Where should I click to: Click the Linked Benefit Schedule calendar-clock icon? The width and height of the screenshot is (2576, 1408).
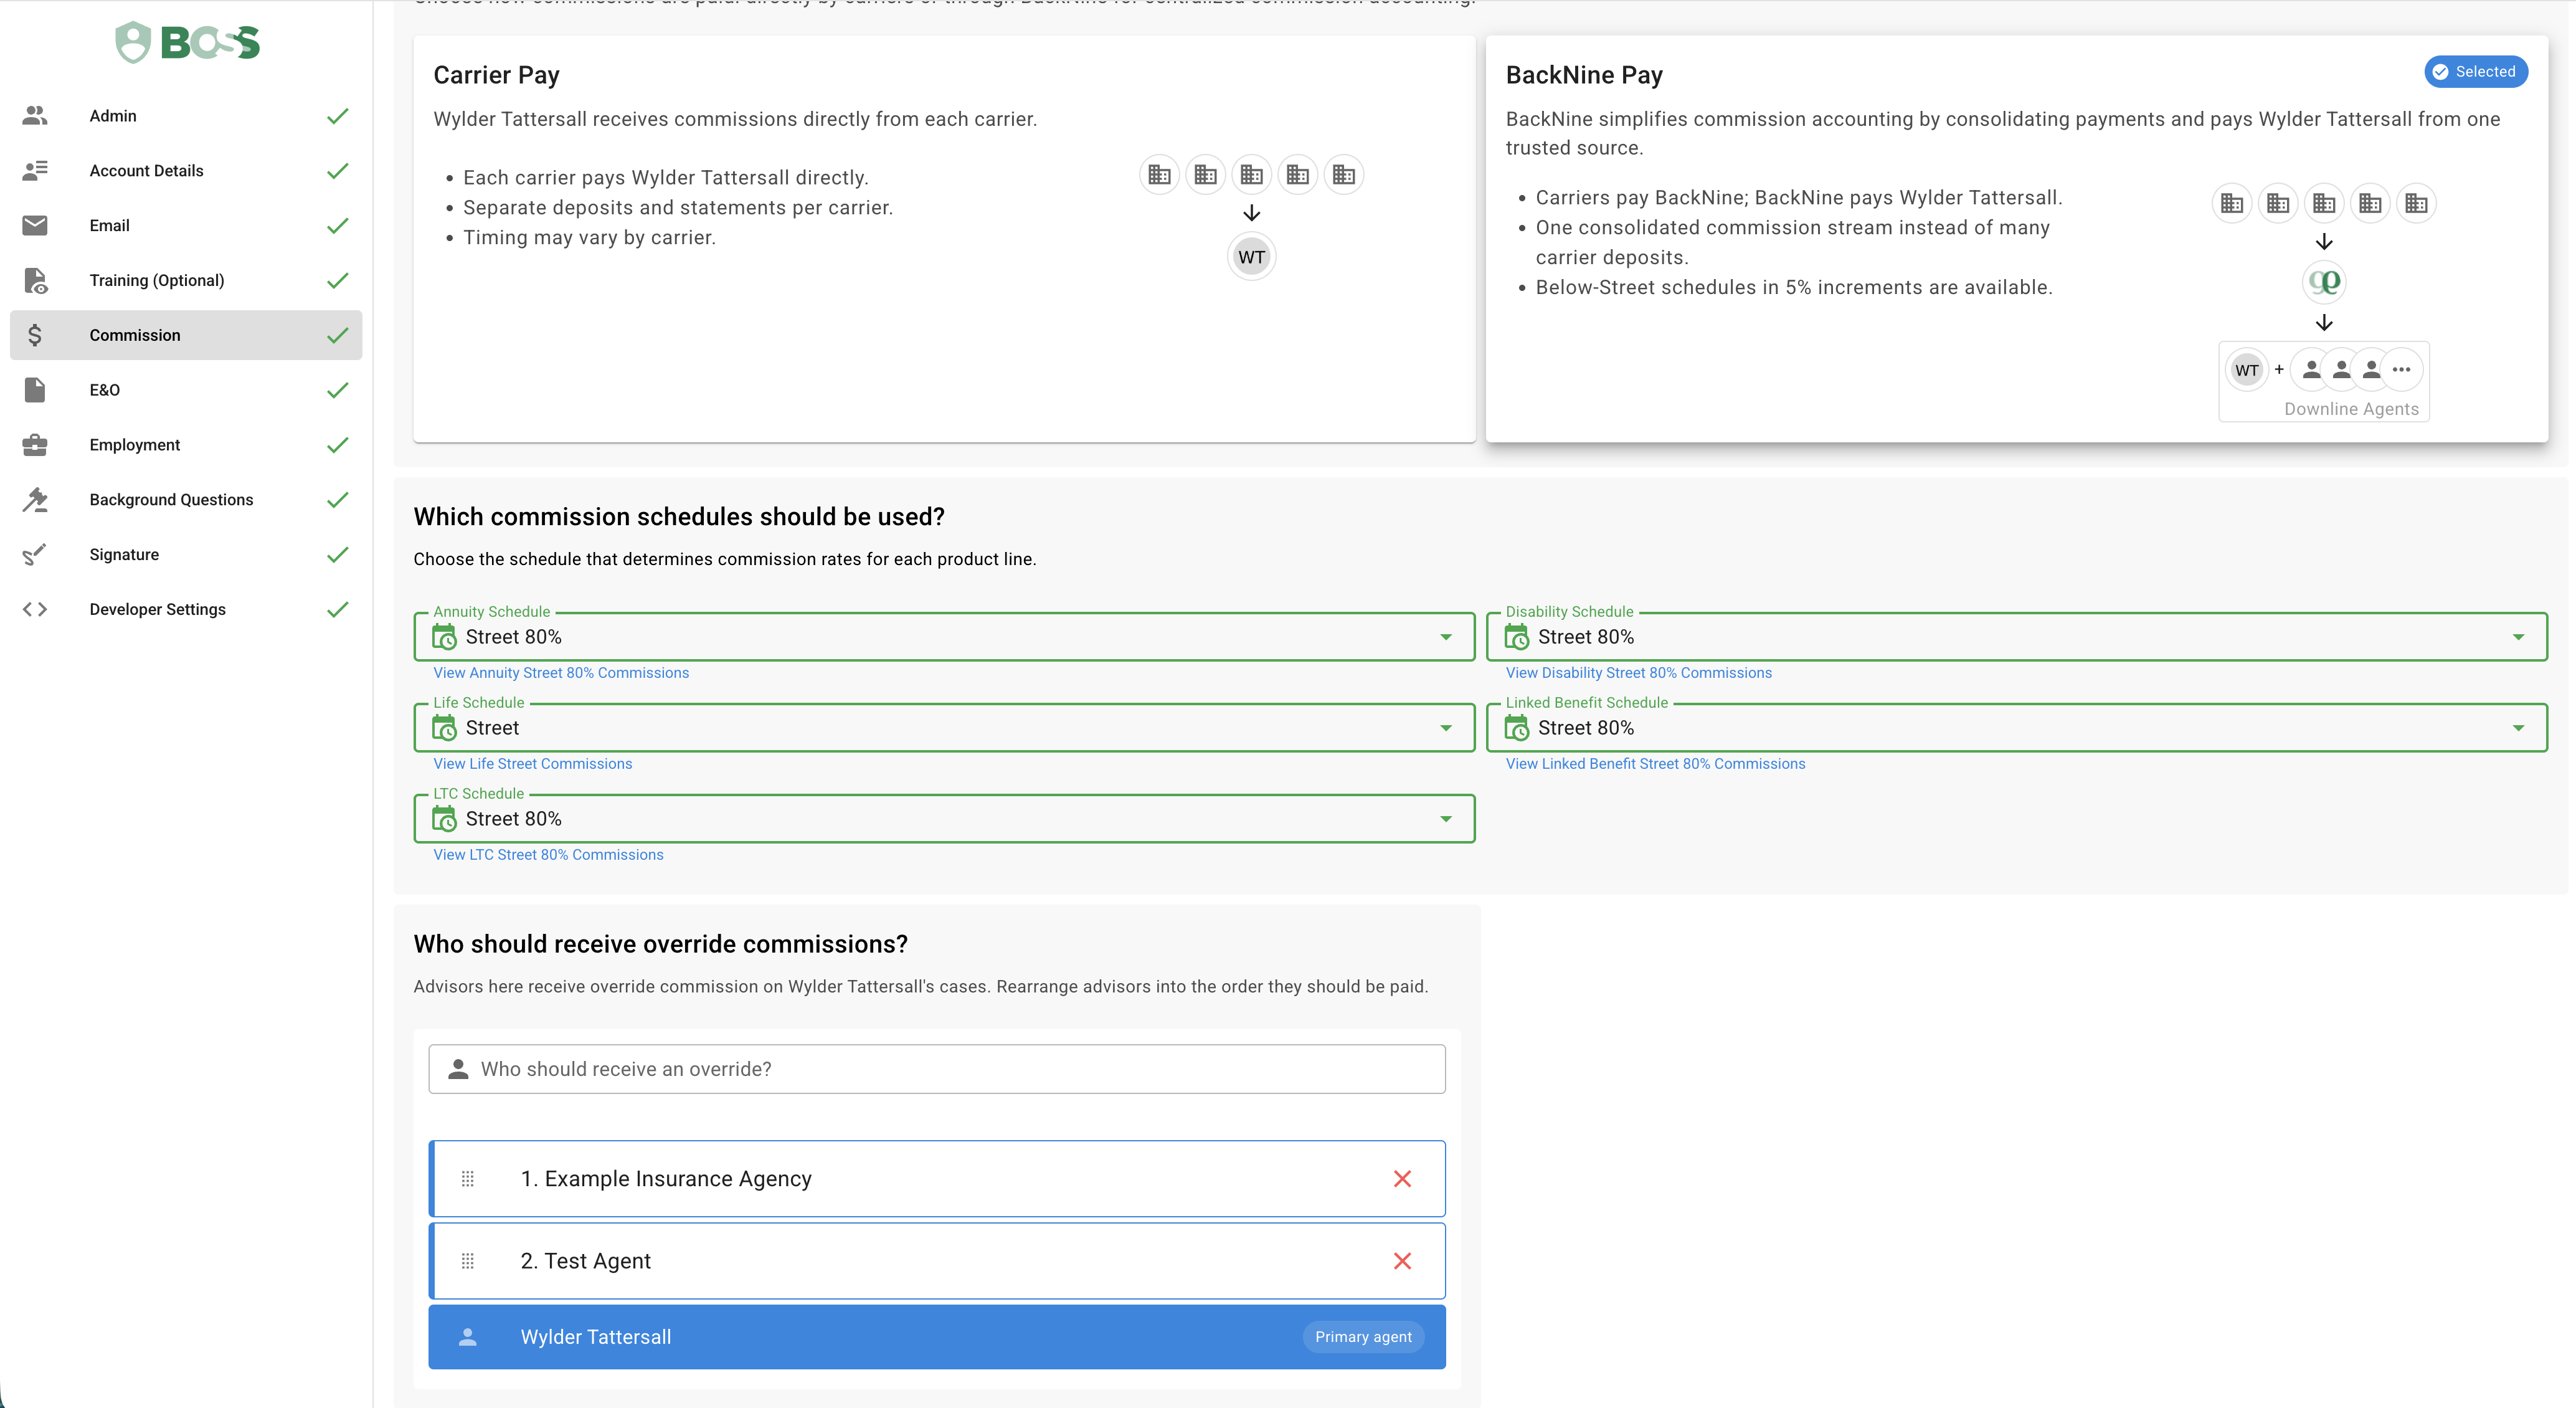pos(1517,728)
